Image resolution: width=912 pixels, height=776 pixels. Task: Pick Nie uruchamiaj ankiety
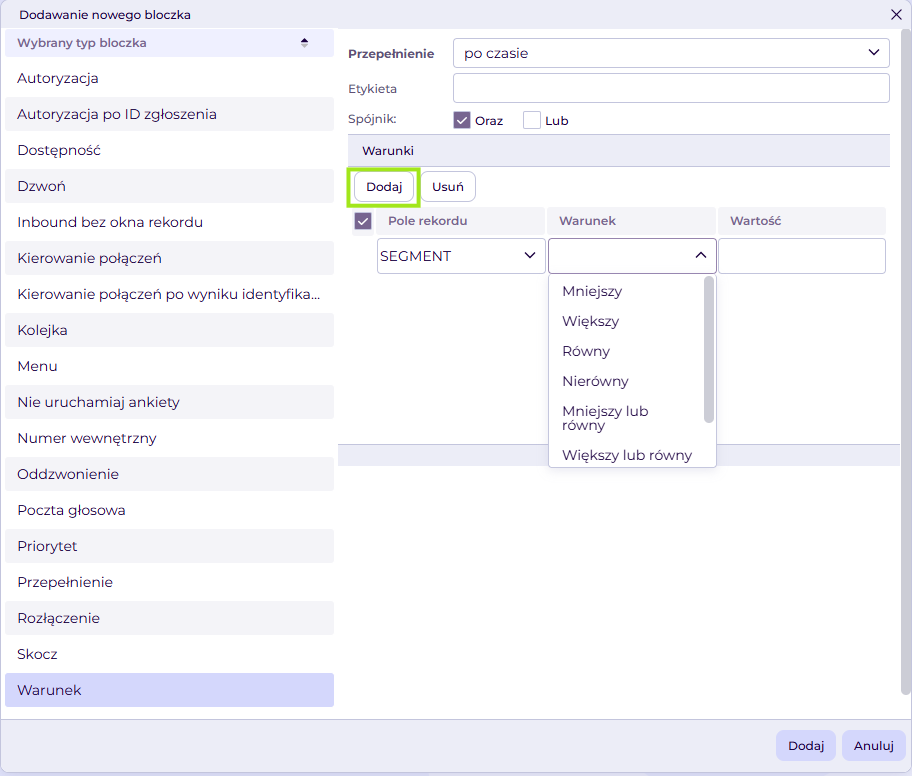click(x=169, y=403)
